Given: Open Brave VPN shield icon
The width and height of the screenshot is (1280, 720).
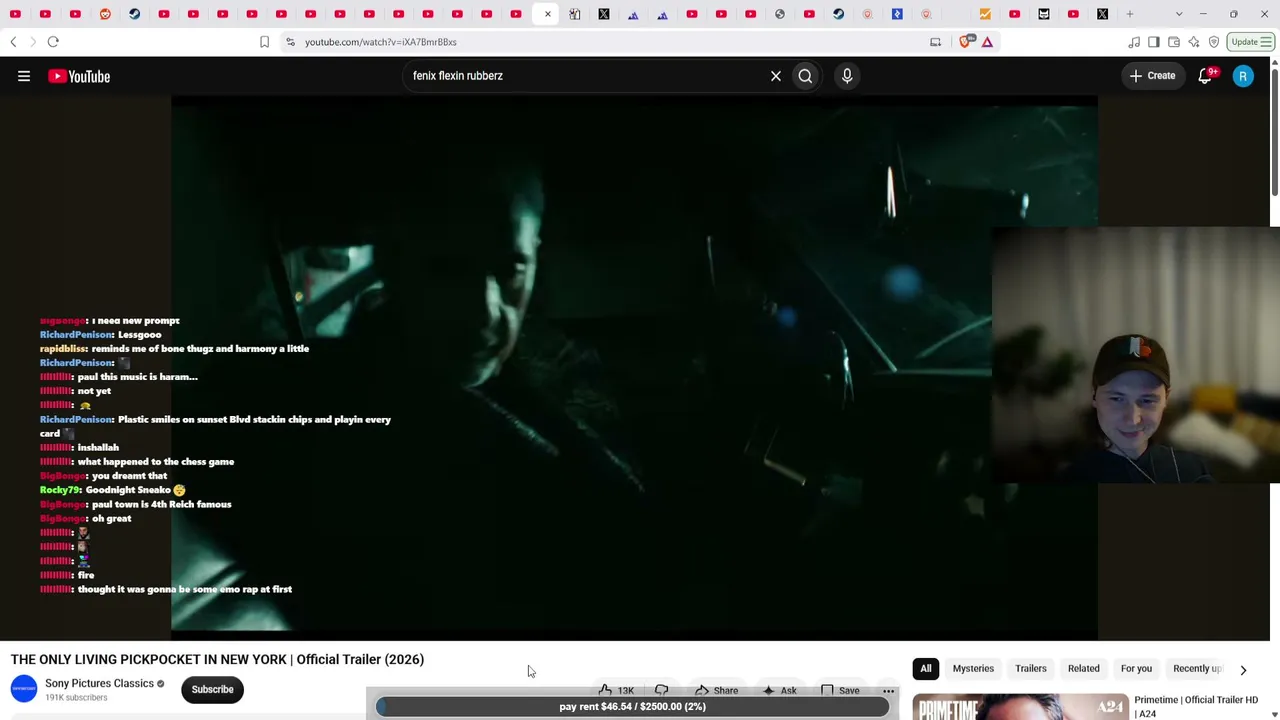Looking at the screenshot, I should point(1214,42).
